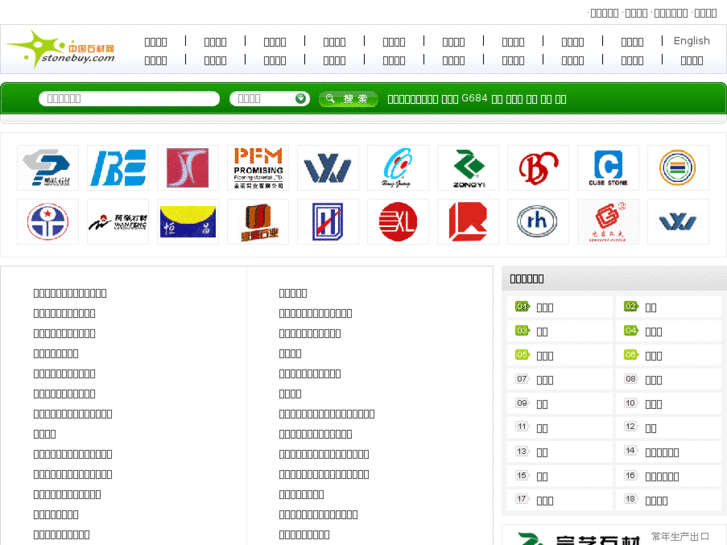The width and height of the screenshot is (727, 545).
Task: Open the blue and yellow 恒昌 logo
Action: [188, 222]
